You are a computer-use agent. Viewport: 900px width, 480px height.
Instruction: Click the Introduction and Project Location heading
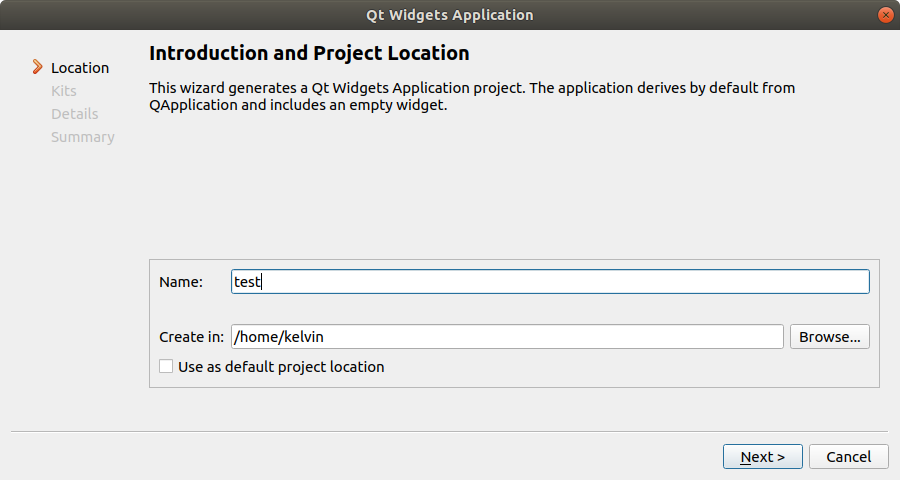tap(309, 53)
